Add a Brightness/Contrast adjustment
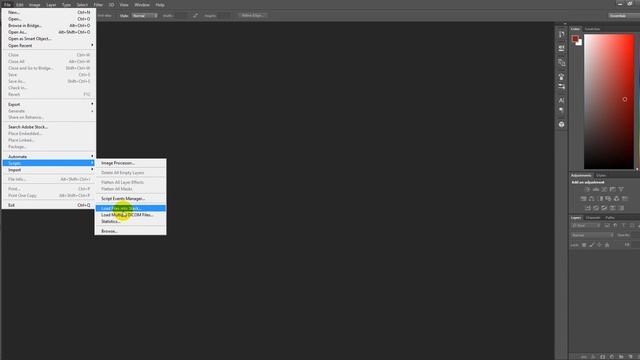 pyautogui.click(x=587, y=189)
